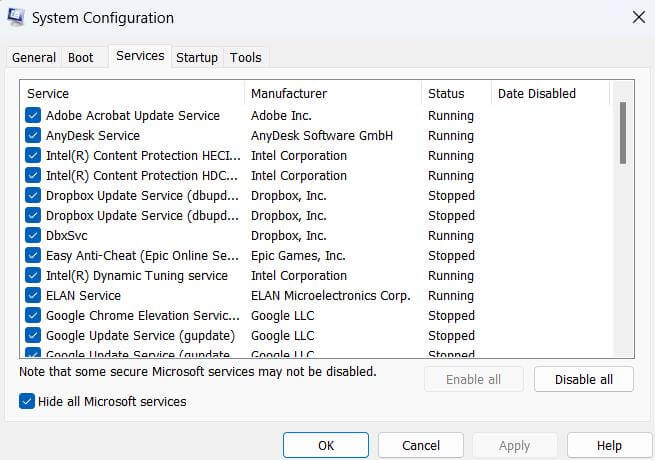Image resolution: width=655 pixels, height=460 pixels.
Task: Click Stopped status of Google Update (gupdate)
Action: point(452,336)
